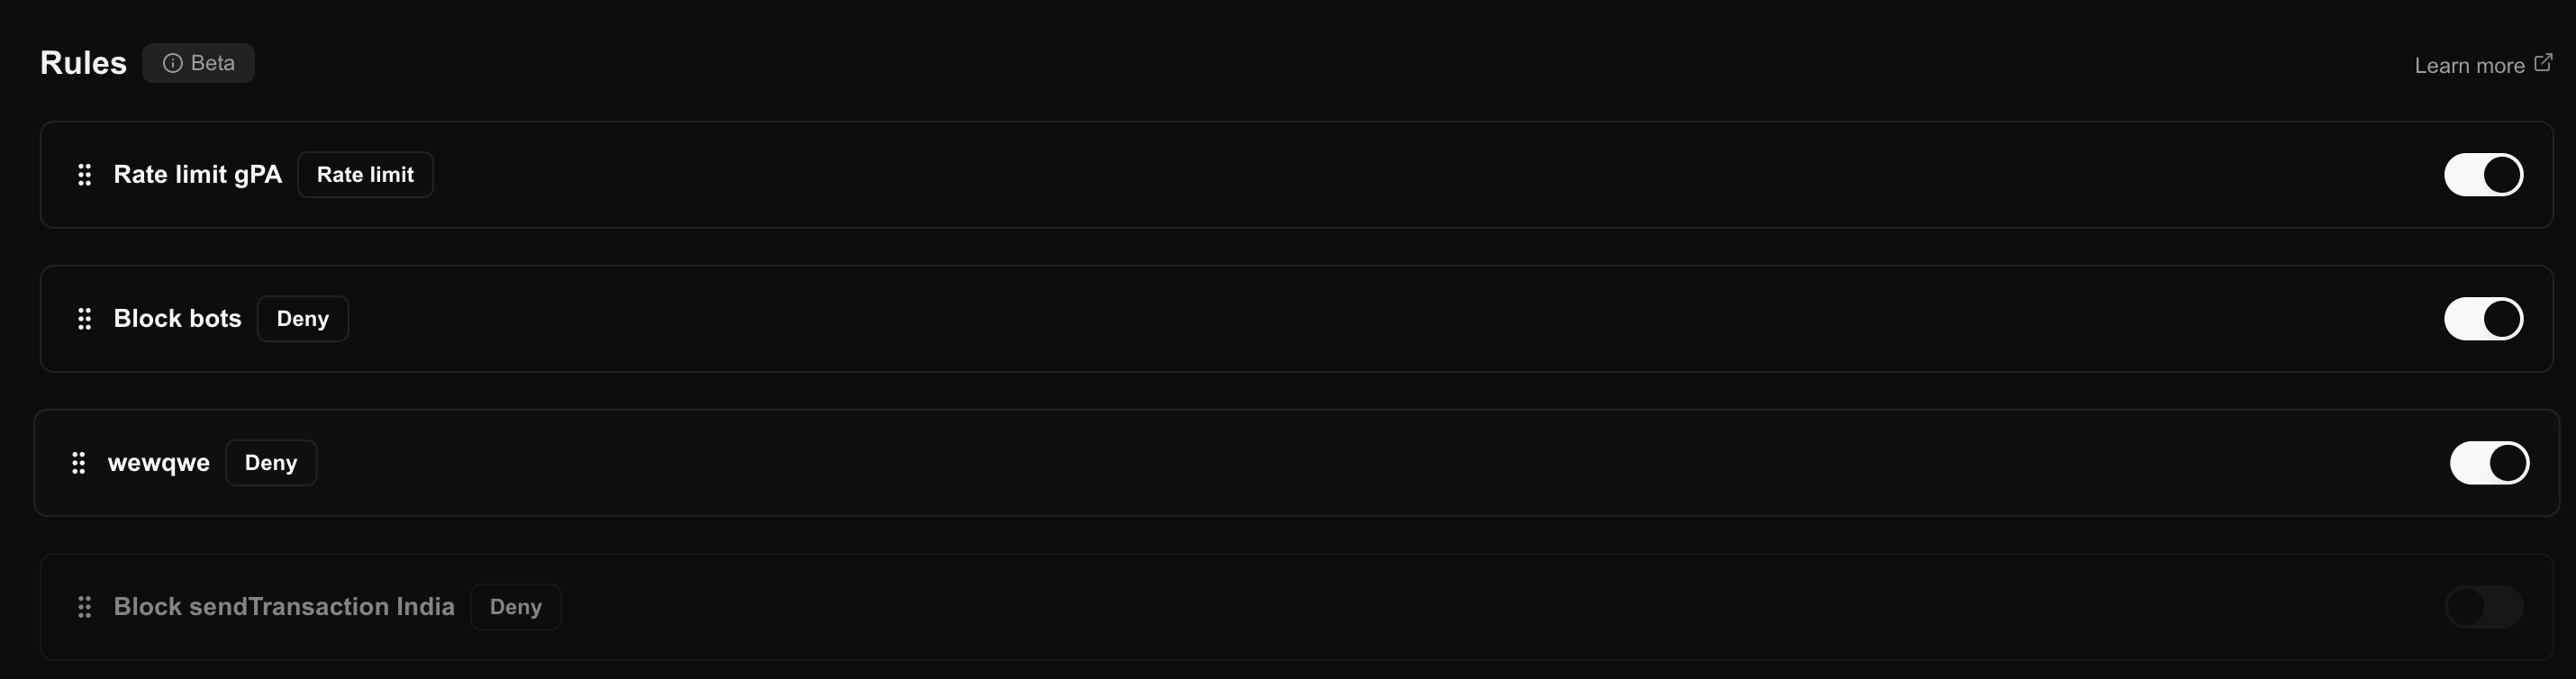Screen dimensions: 2576x679
Task: Click drag handle for Block sendTransaction India
Action: [85, 607]
